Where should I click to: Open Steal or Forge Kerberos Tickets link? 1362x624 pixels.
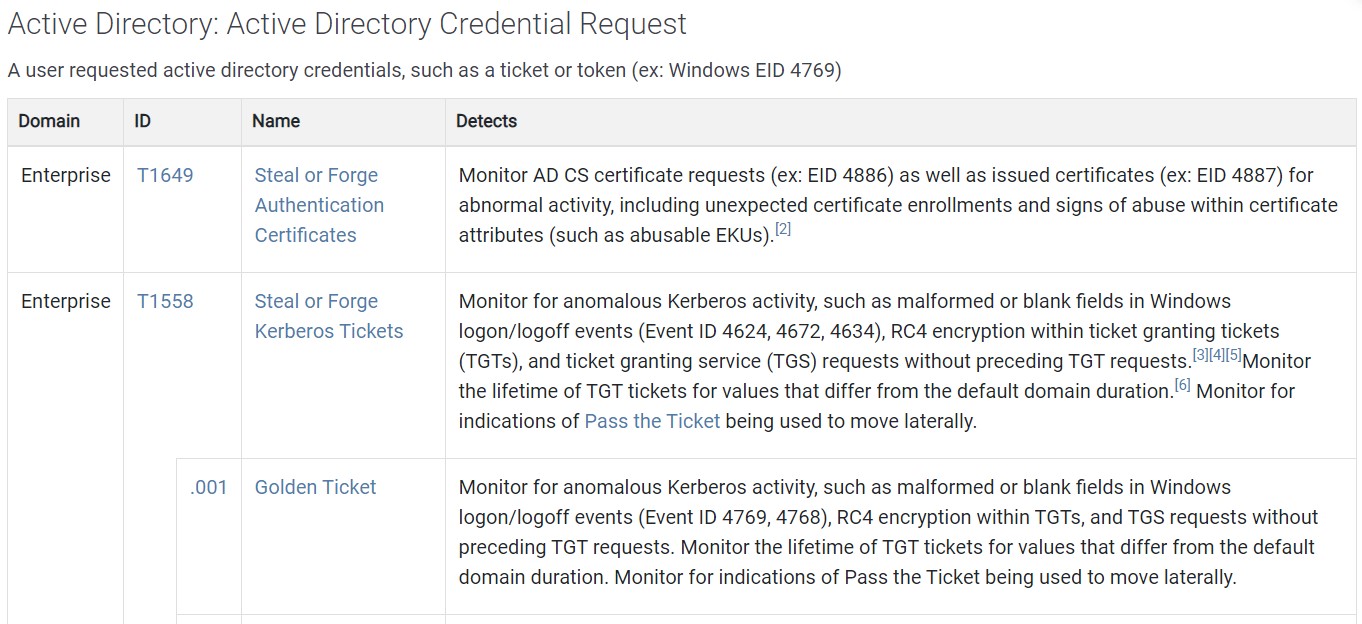(x=329, y=316)
